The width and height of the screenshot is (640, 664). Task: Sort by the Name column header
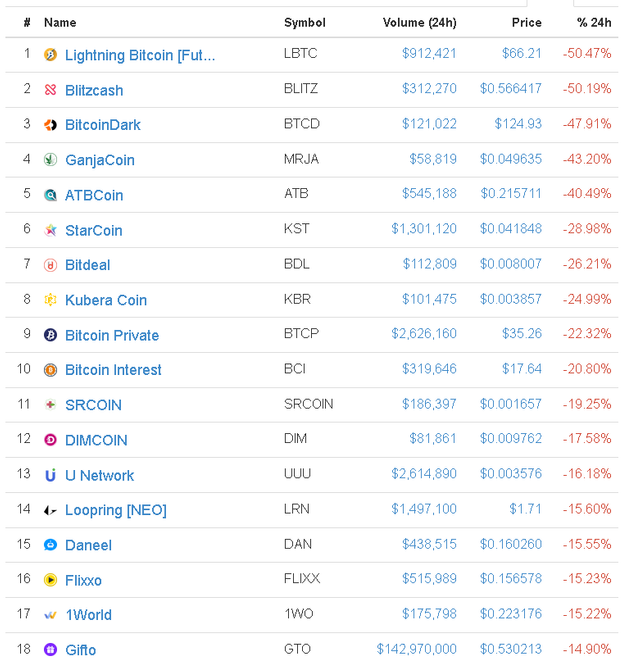point(60,22)
